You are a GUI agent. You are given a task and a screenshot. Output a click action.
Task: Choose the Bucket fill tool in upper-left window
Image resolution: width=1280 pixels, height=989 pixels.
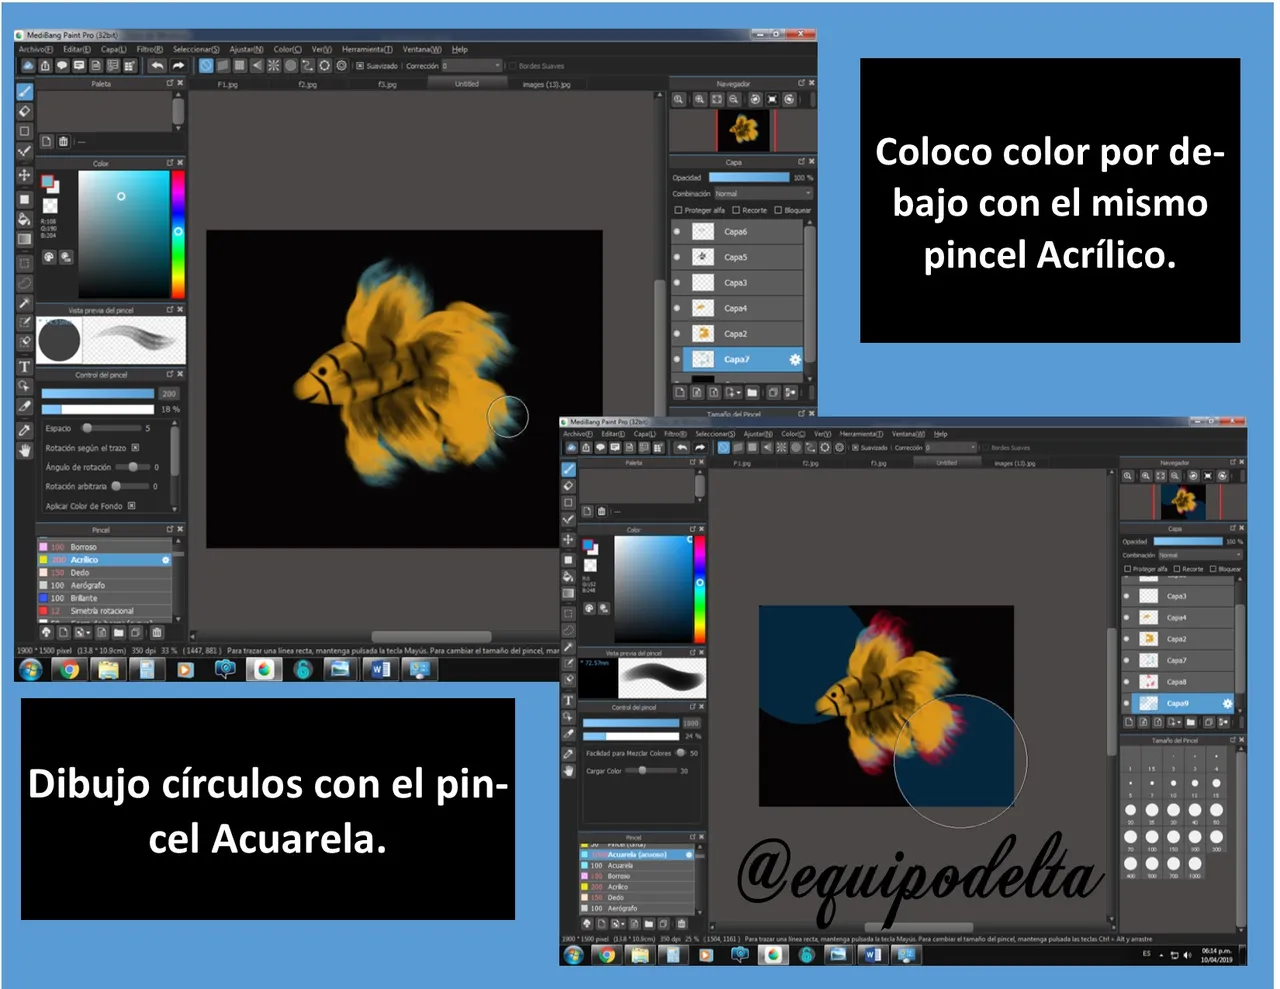point(25,219)
